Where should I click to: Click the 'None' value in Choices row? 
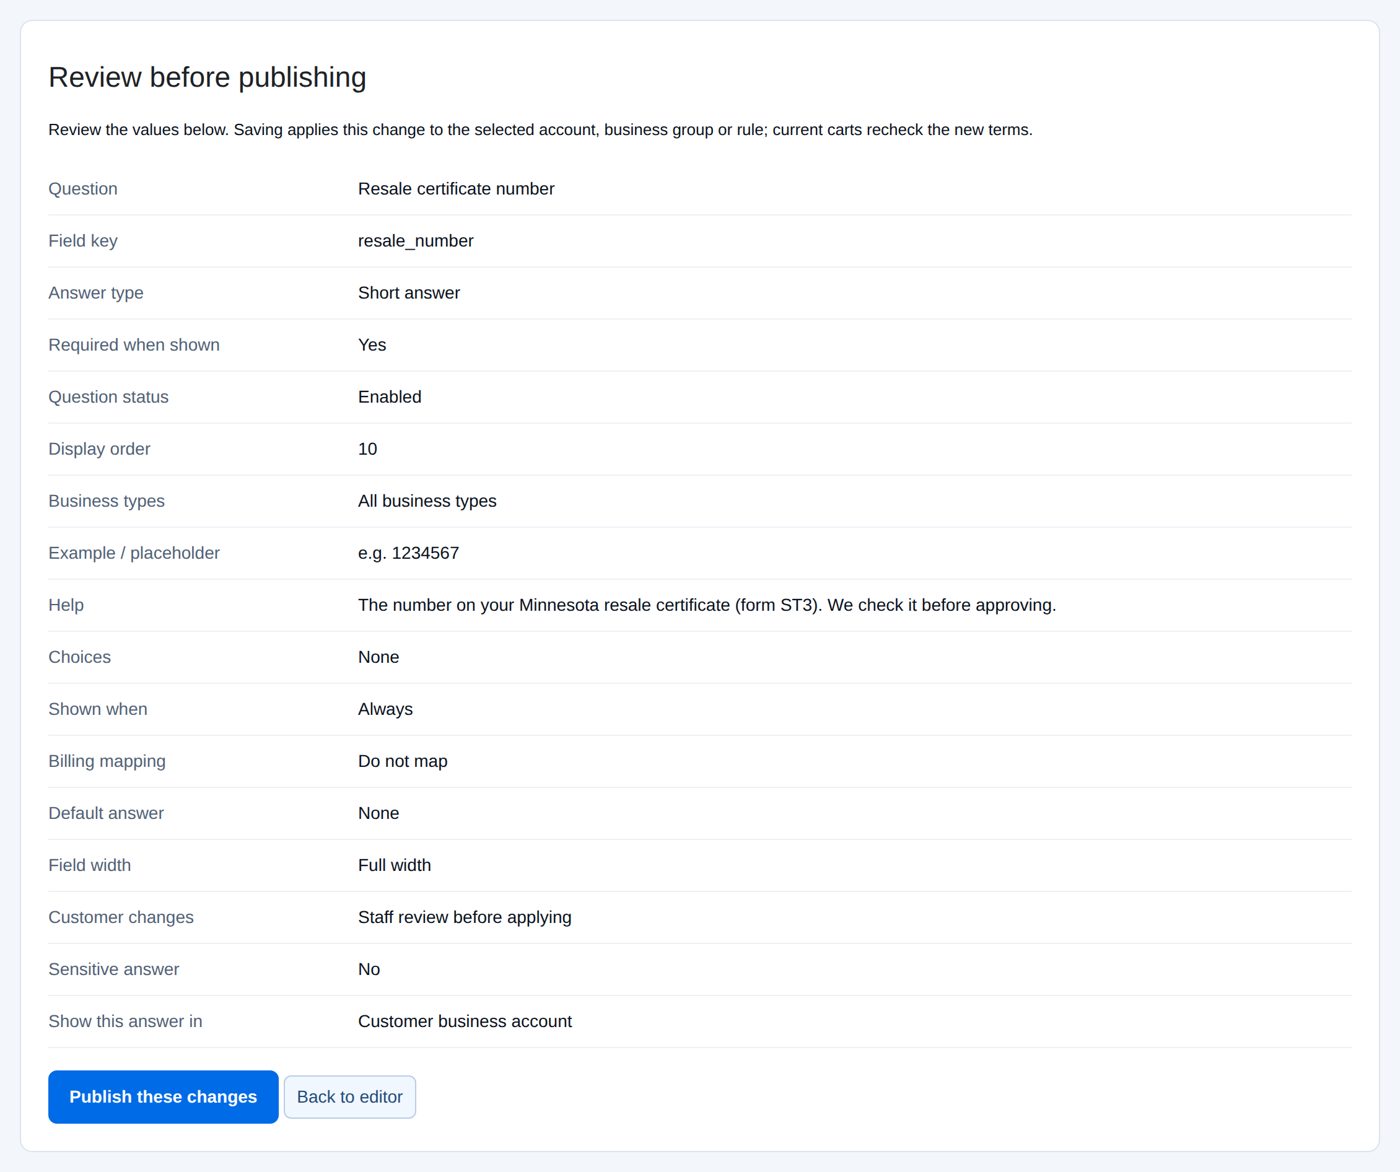pyautogui.click(x=379, y=657)
